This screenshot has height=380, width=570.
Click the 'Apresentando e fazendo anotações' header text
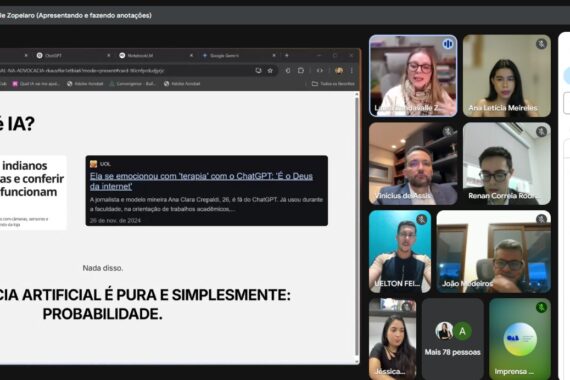(94, 15)
